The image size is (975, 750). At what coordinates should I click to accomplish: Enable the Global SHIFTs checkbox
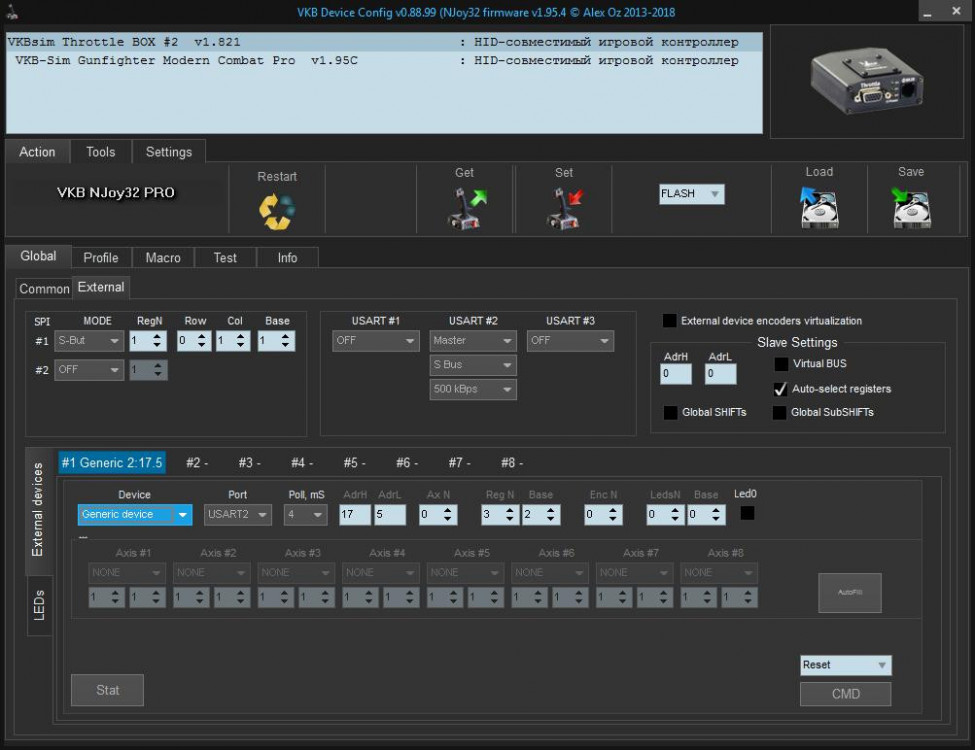(670, 412)
